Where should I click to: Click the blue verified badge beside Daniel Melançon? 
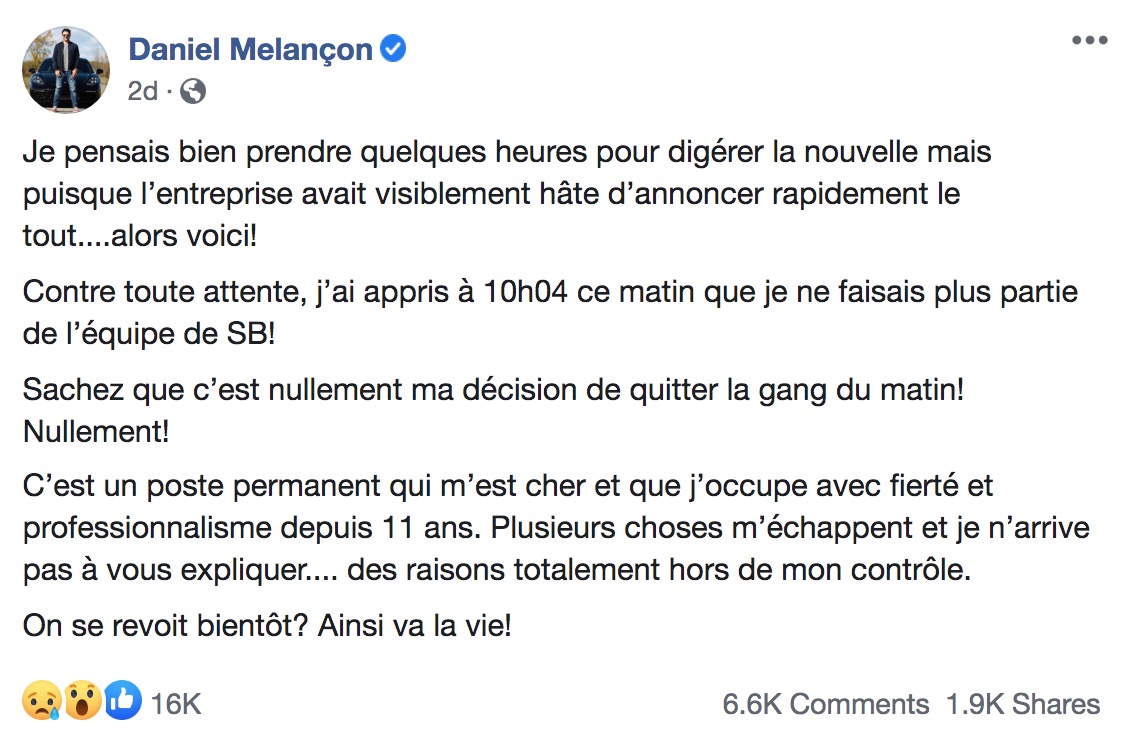392,49
